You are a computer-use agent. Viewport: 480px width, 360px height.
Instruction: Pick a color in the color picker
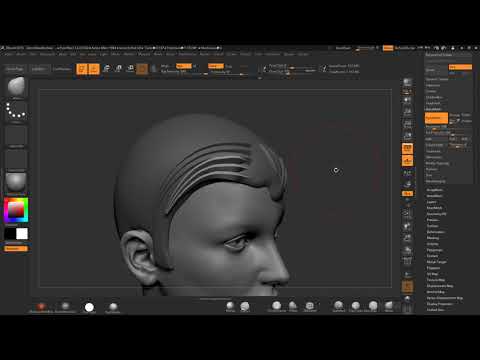click(16, 210)
